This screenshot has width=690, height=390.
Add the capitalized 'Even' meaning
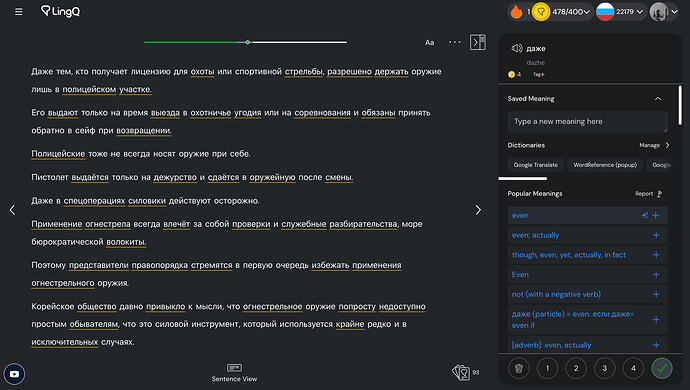[x=656, y=275]
